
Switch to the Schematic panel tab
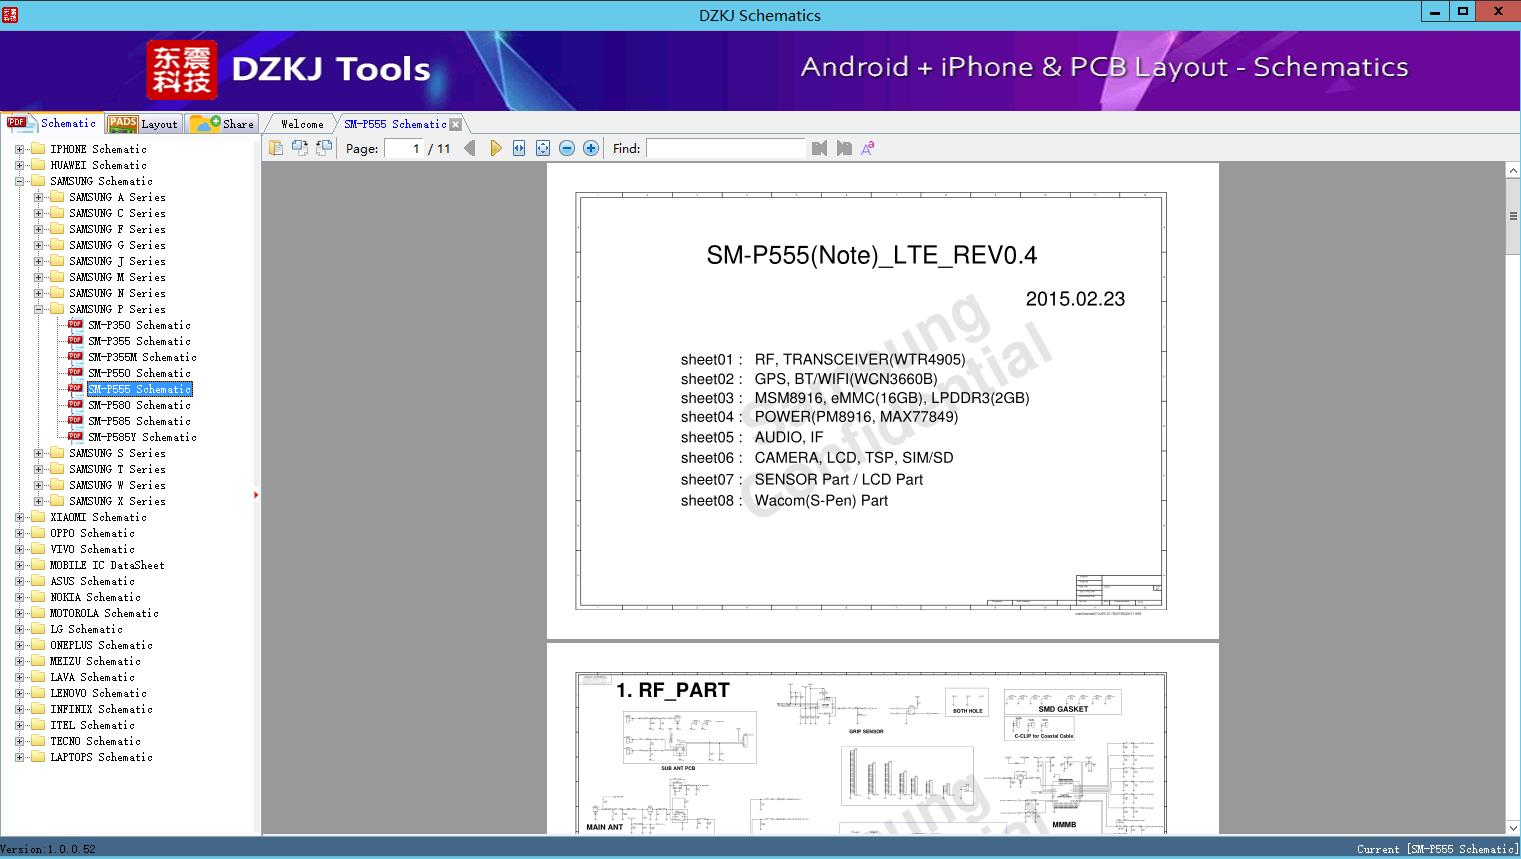pos(52,123)
